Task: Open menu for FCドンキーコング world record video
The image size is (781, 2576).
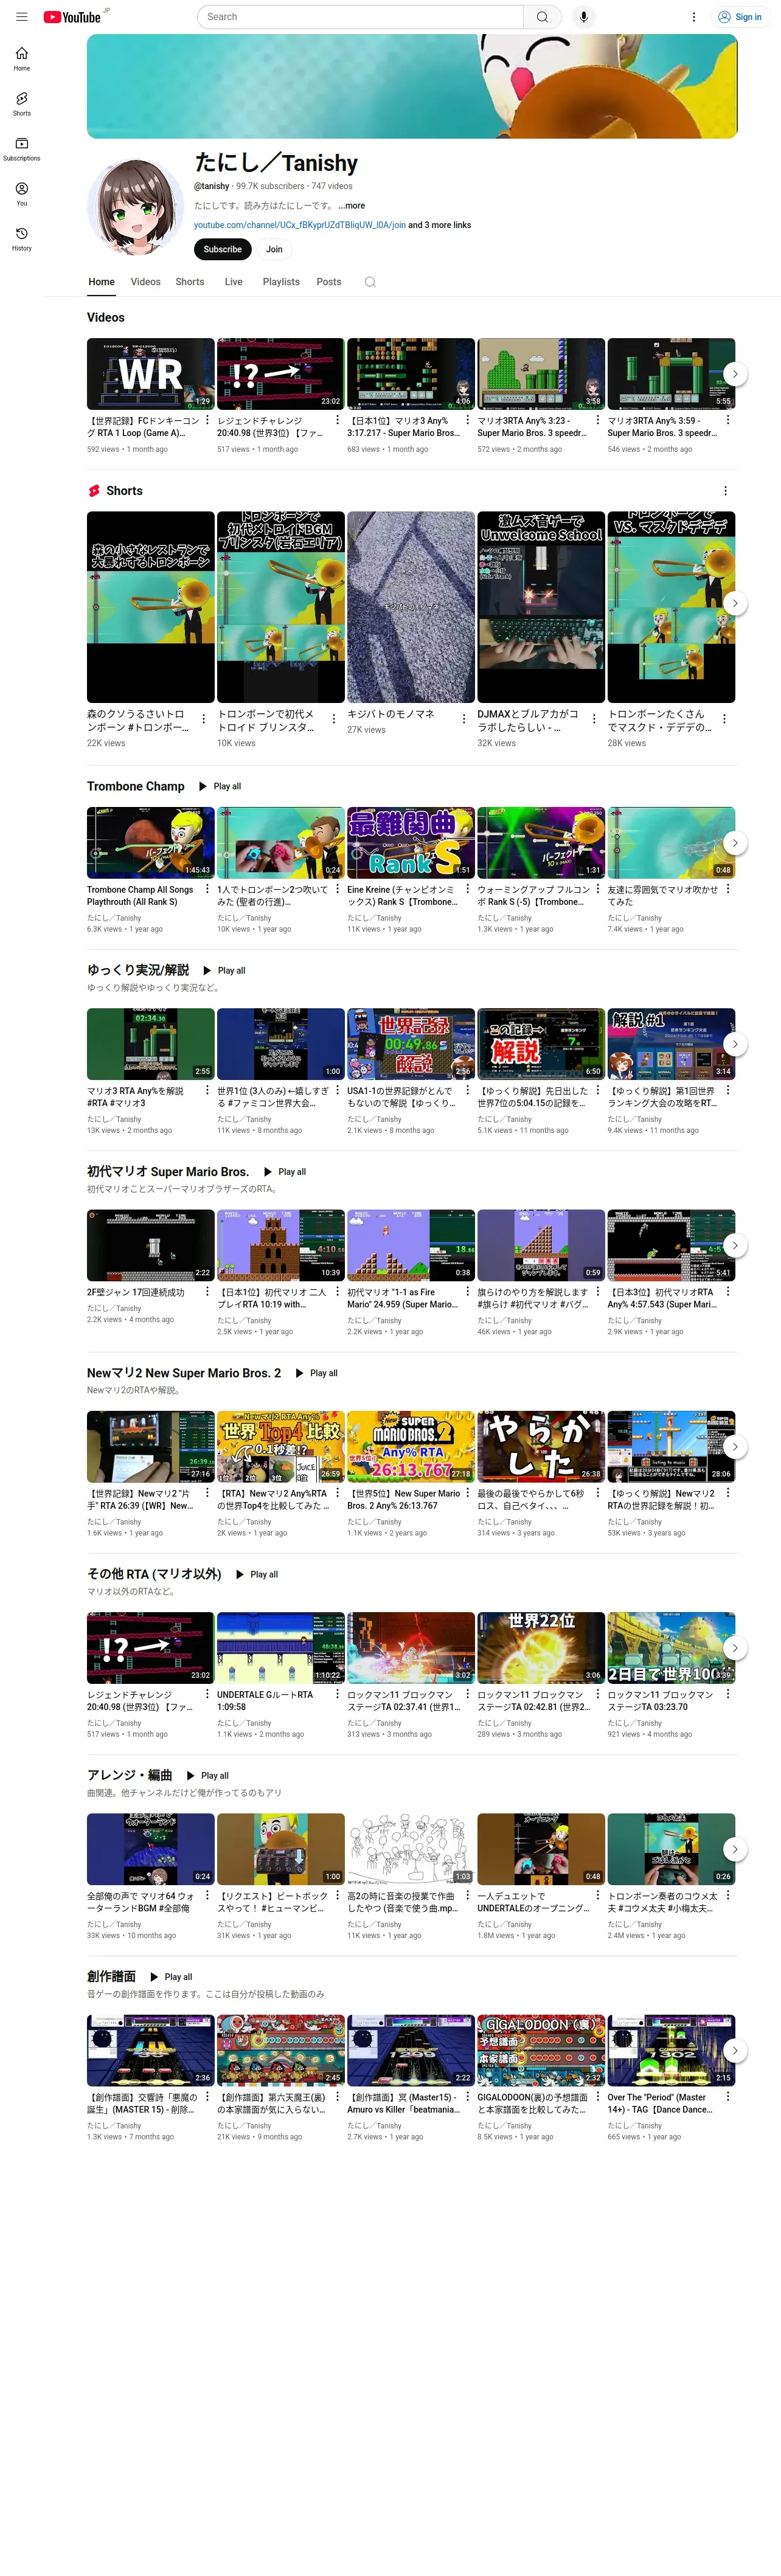Action: (207, 420)
